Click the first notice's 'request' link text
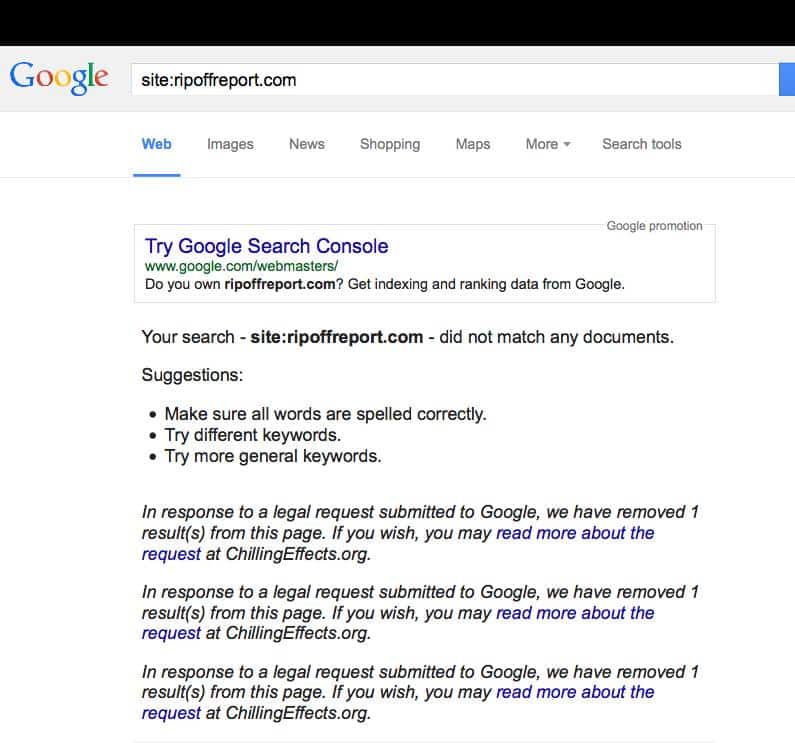Image resolution: width=795 pixels, height=743 pixels. pyautogui.click(x=171, y=554)
